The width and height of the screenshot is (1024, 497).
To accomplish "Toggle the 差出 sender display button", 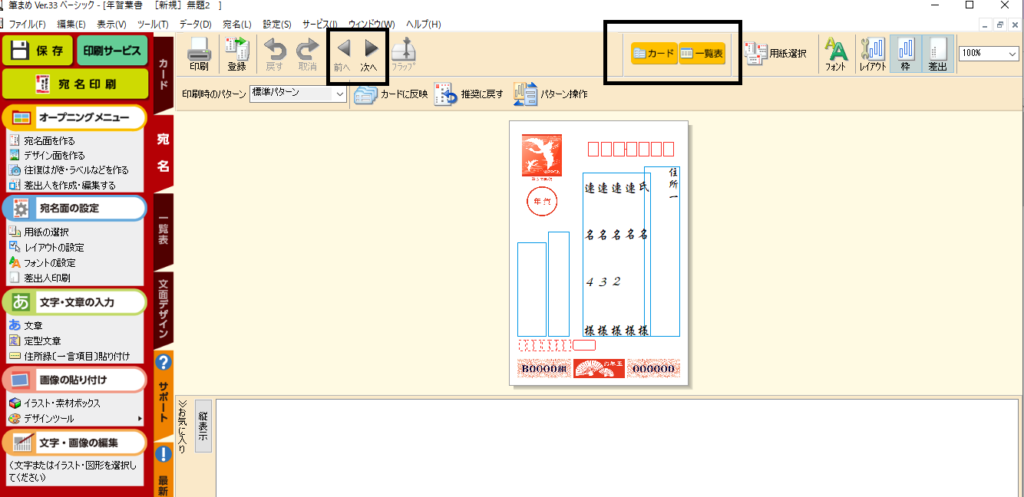I will point(937,53).
